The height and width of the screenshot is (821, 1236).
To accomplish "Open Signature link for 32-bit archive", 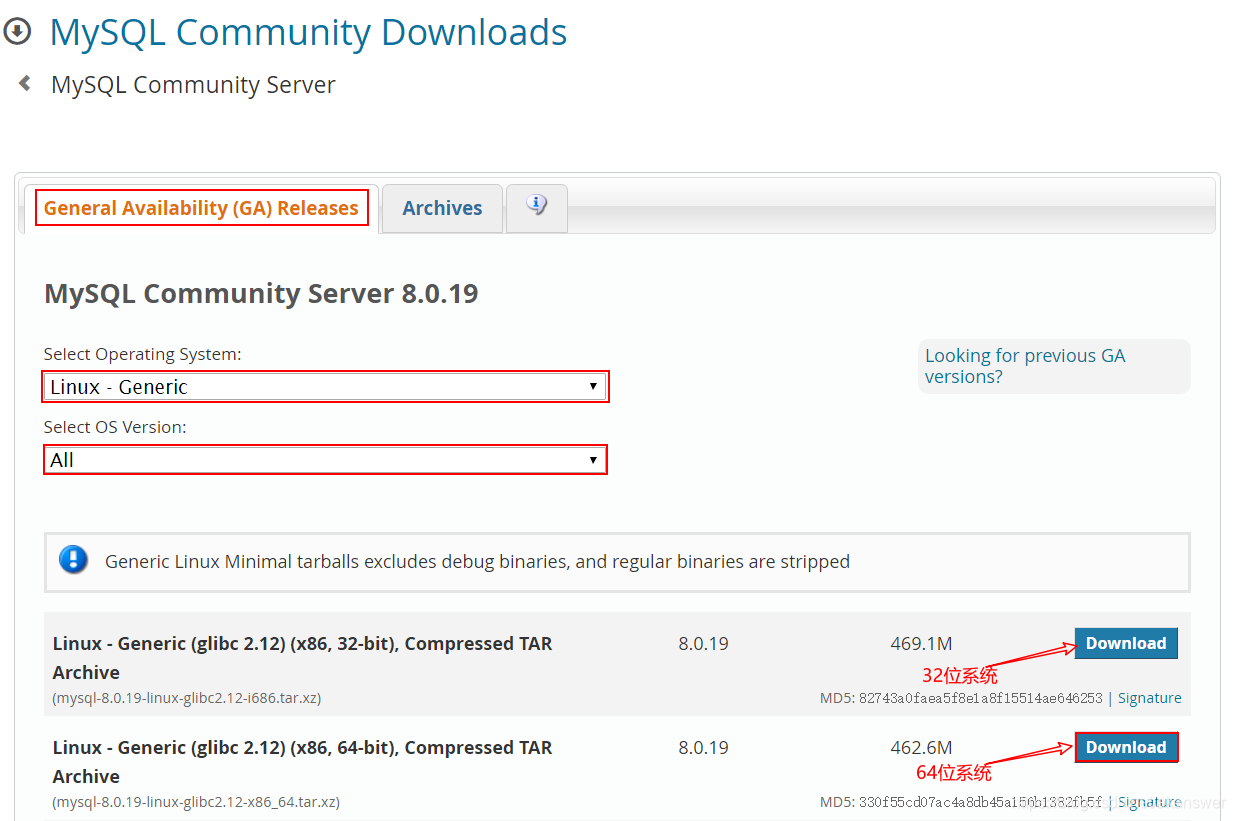I will pyautogui.click(x=1149, y=698).
